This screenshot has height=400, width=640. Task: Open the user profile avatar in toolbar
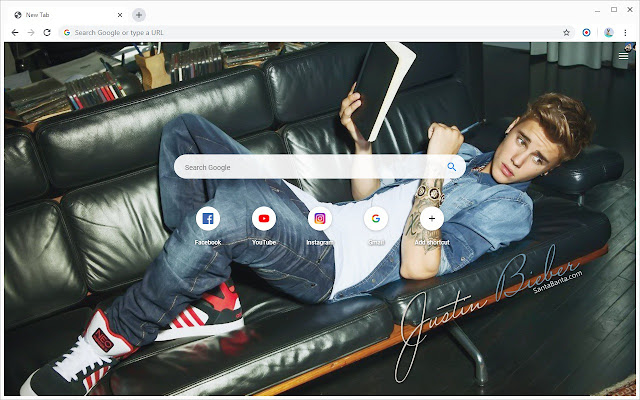[x=609, y=33]
